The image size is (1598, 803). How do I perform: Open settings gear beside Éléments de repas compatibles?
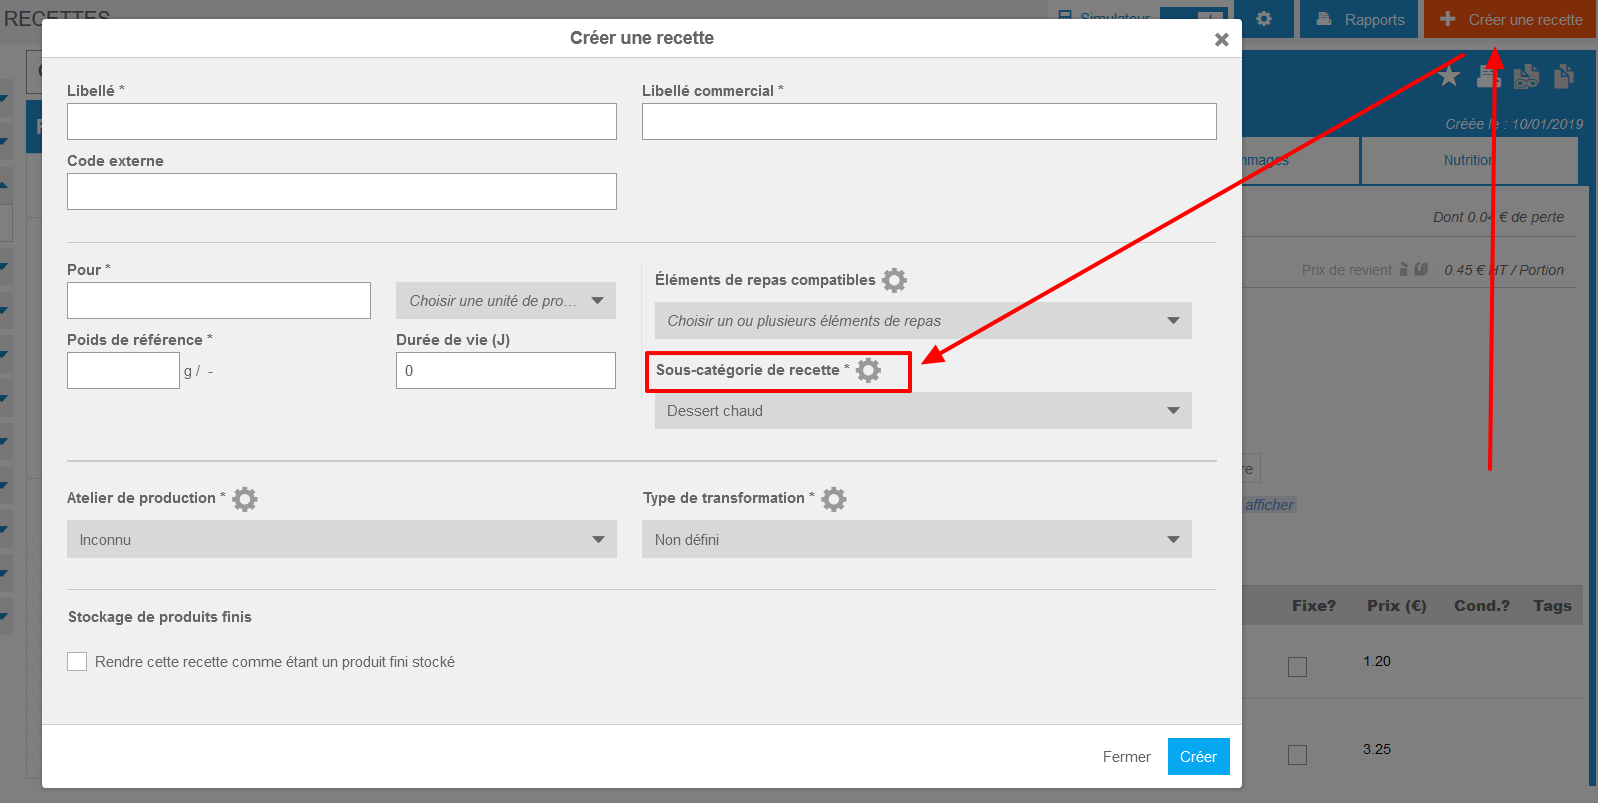click(x=894, y=280)
